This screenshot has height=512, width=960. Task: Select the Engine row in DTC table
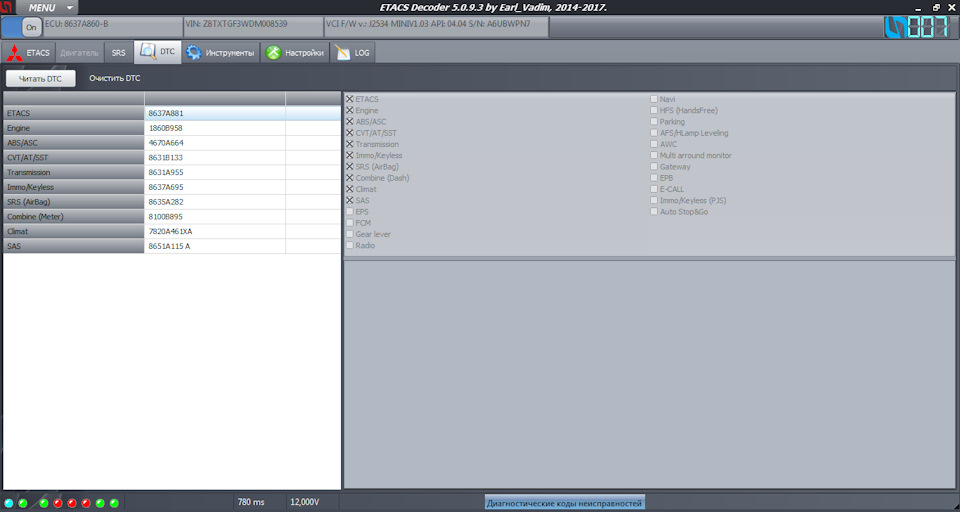click(x=172, y=128)
